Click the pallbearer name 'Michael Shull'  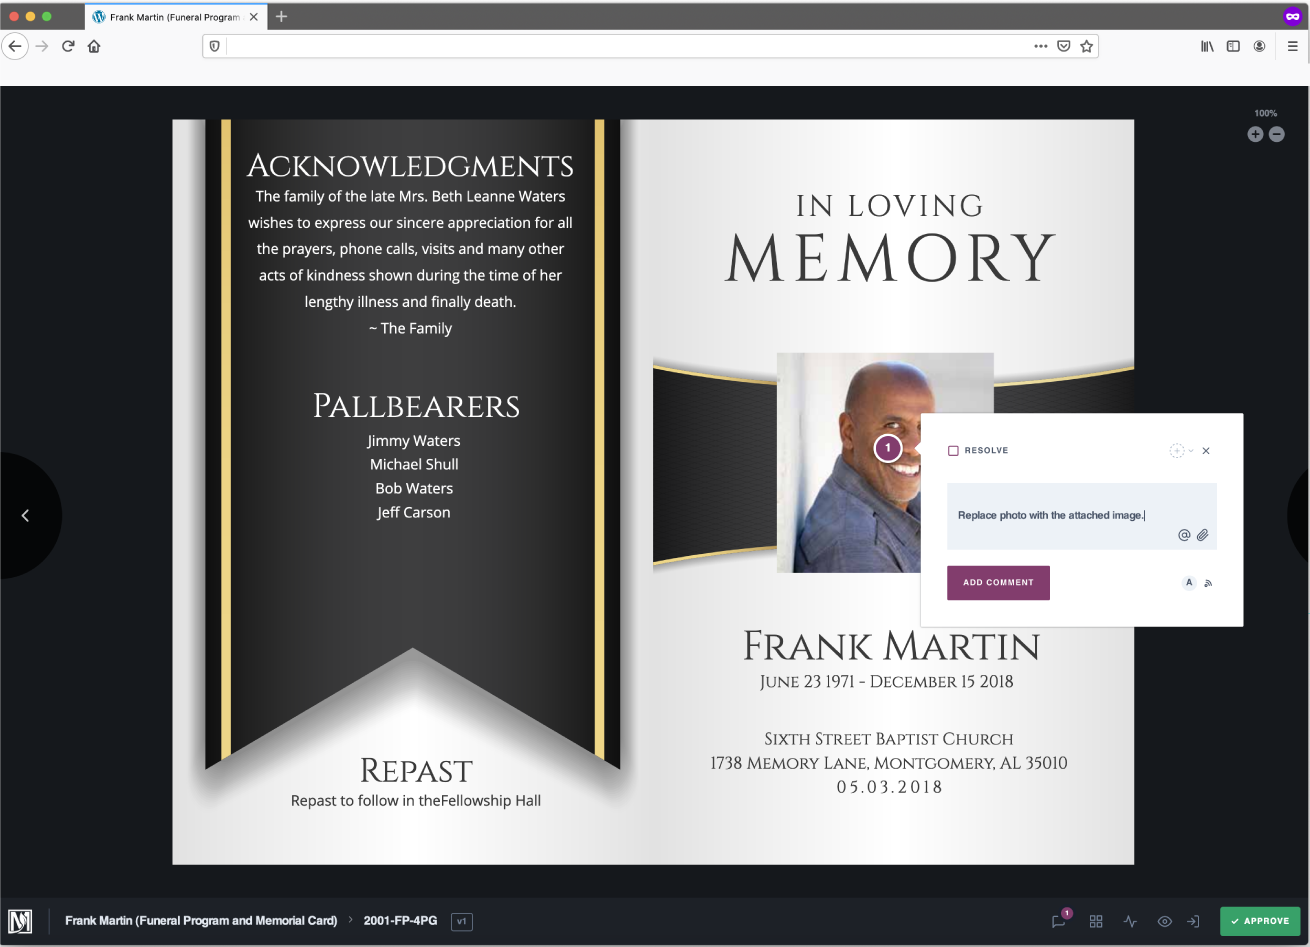click(414, 465)
